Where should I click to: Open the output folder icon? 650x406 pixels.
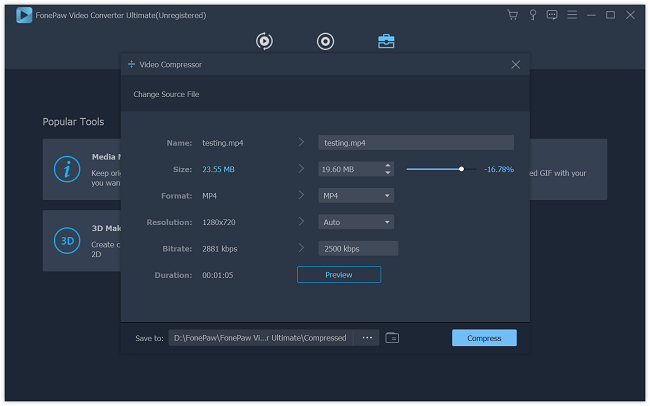(x=392, y=338)
